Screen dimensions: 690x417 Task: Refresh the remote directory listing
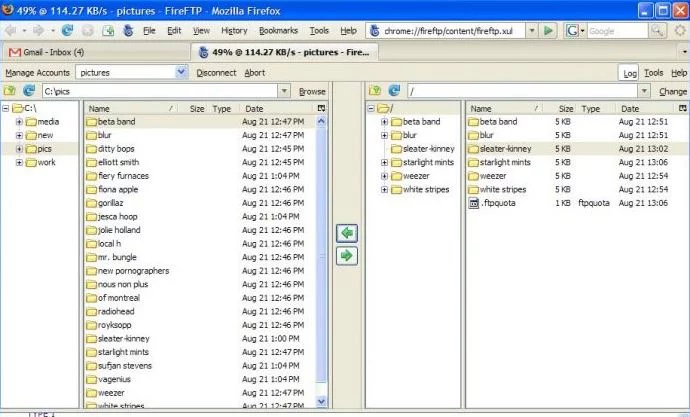point(394,91)
